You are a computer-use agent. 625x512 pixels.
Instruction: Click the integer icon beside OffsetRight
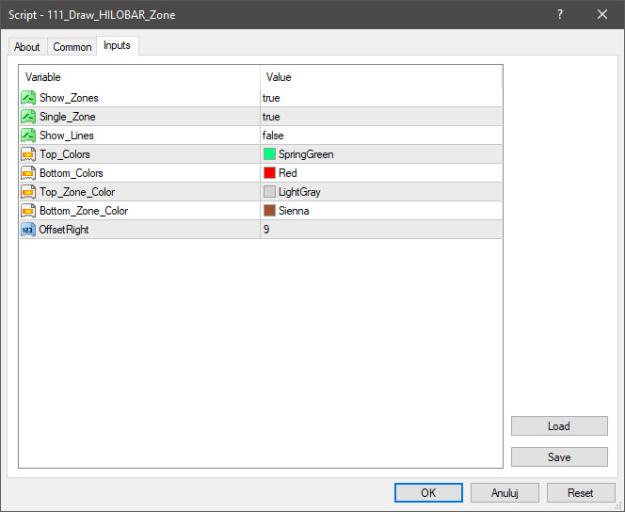pos(28,230)
